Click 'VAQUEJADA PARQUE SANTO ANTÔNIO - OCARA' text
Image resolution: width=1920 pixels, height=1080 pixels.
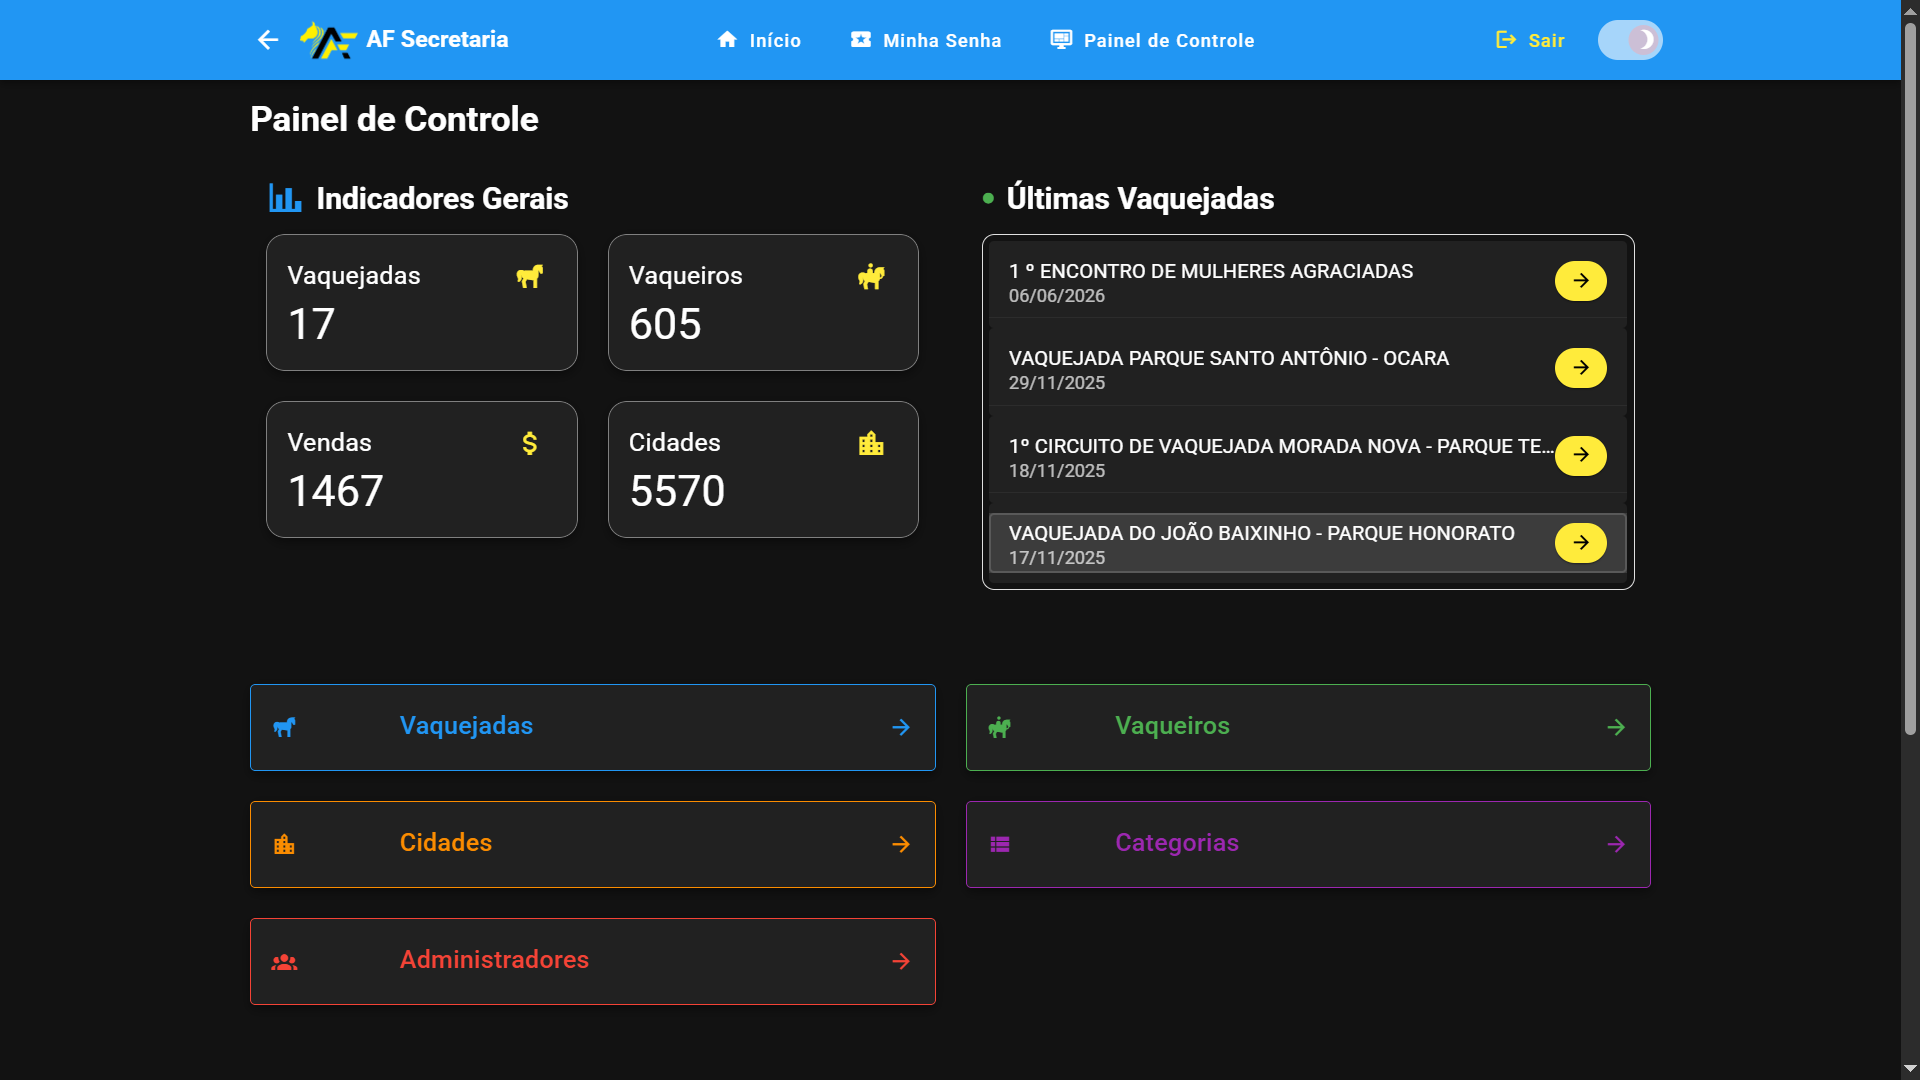tap(1228, 358)
